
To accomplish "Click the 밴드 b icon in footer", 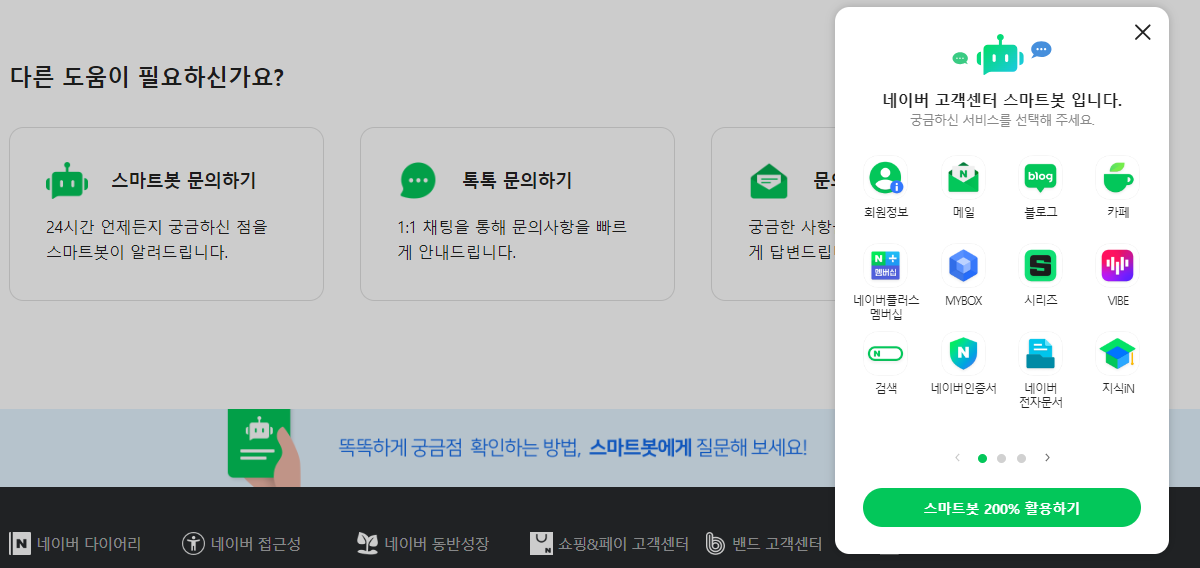I will point(716,544).
